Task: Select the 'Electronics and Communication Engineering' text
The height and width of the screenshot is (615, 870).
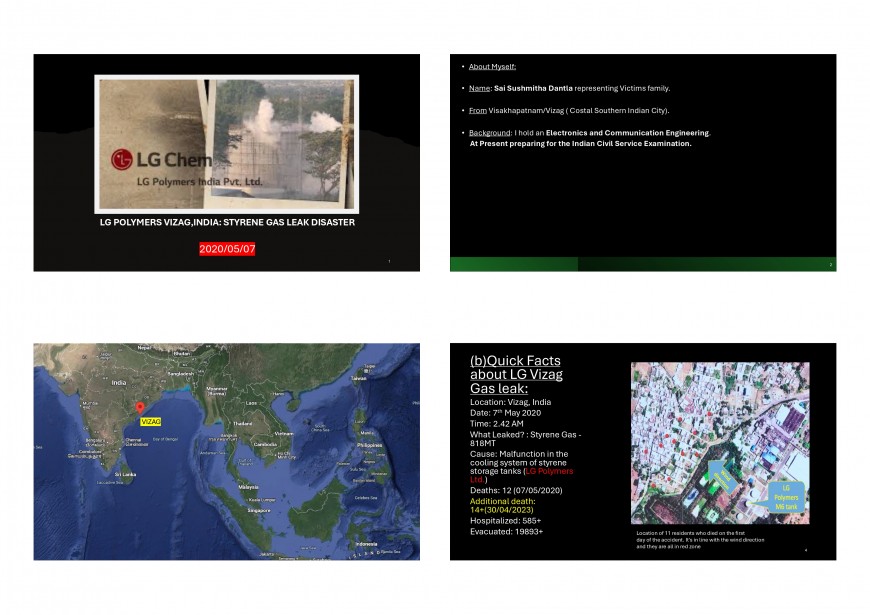Action: click(627, 132)
